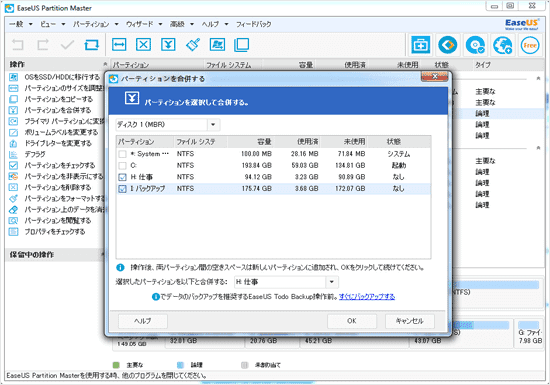Uncheck the H: 仕事 partition checkbox
The height and width of the screenshot is (385, 550).
[122, 177]
